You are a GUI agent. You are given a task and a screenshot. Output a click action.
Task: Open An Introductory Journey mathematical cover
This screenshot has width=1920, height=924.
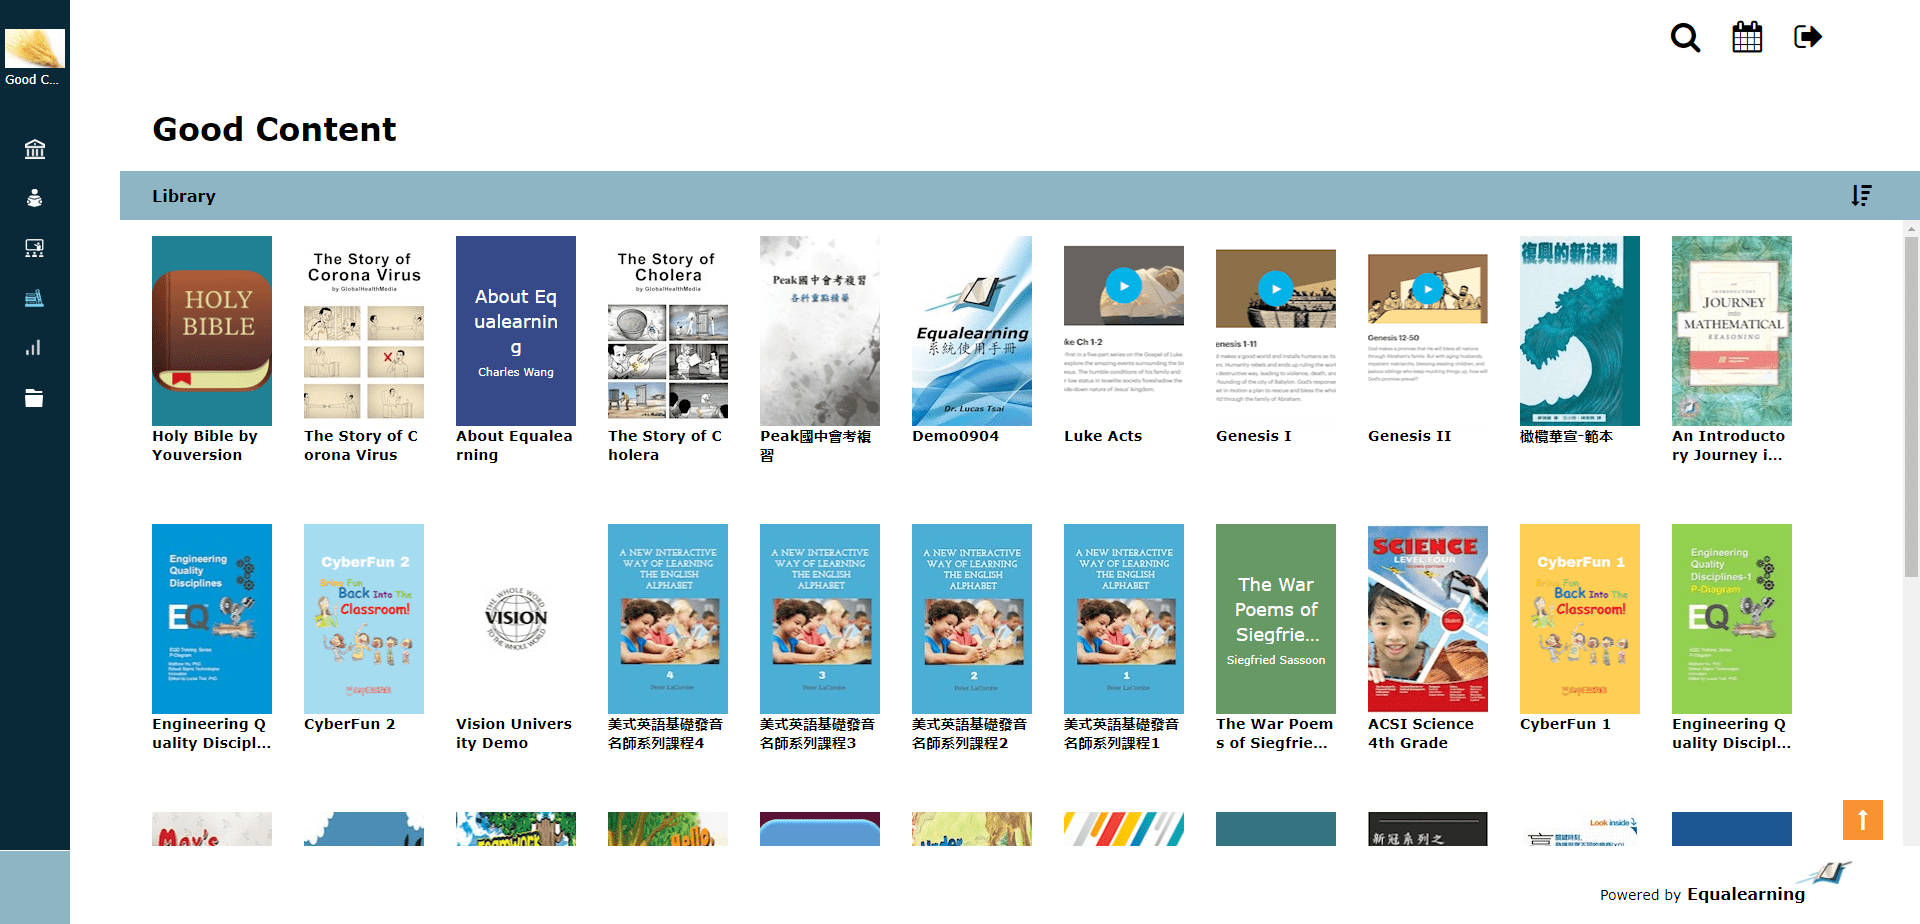(1732, 331)
